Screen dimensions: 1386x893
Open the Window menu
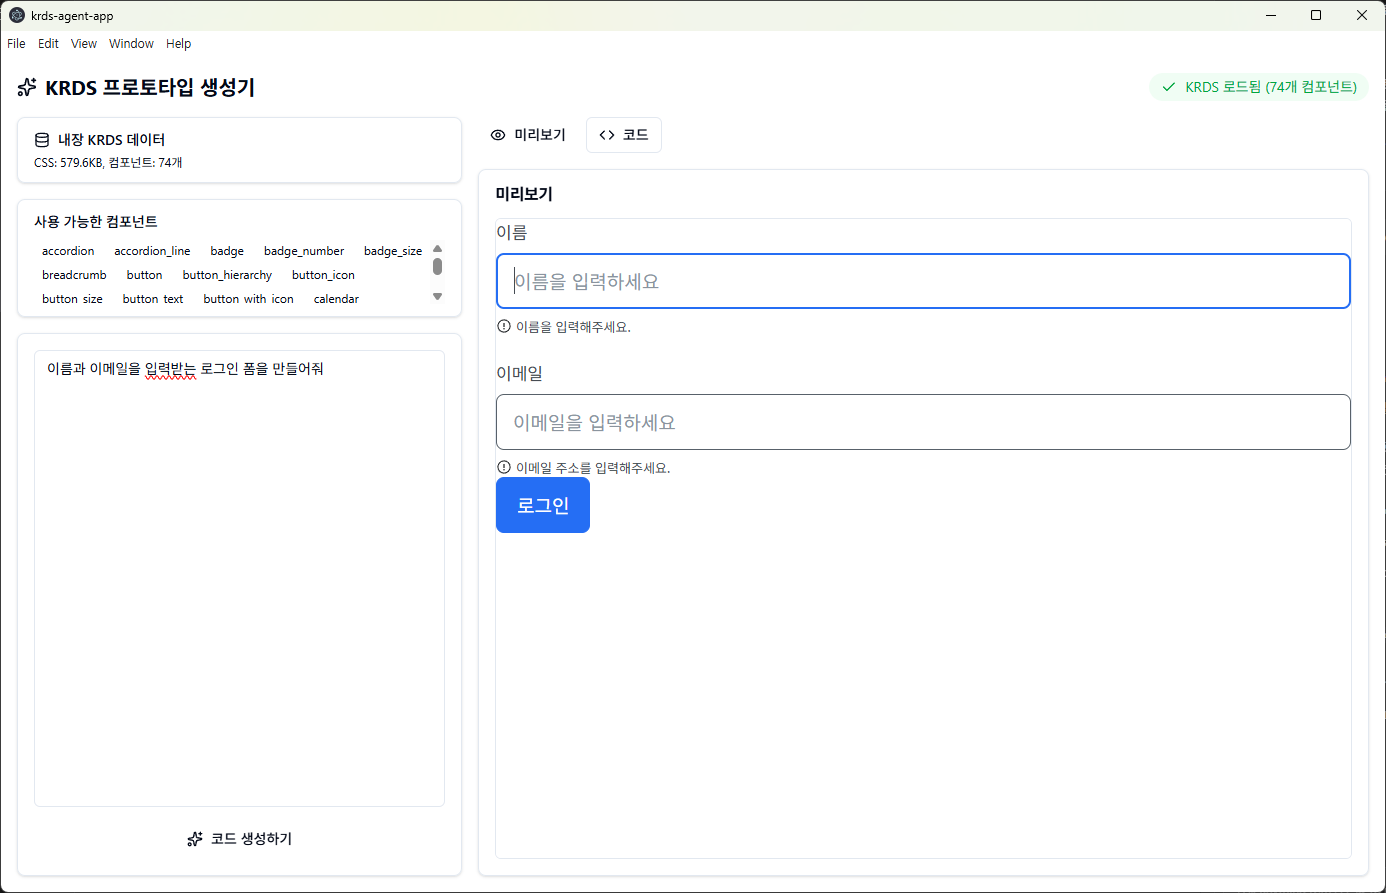[x=131, y=44]
